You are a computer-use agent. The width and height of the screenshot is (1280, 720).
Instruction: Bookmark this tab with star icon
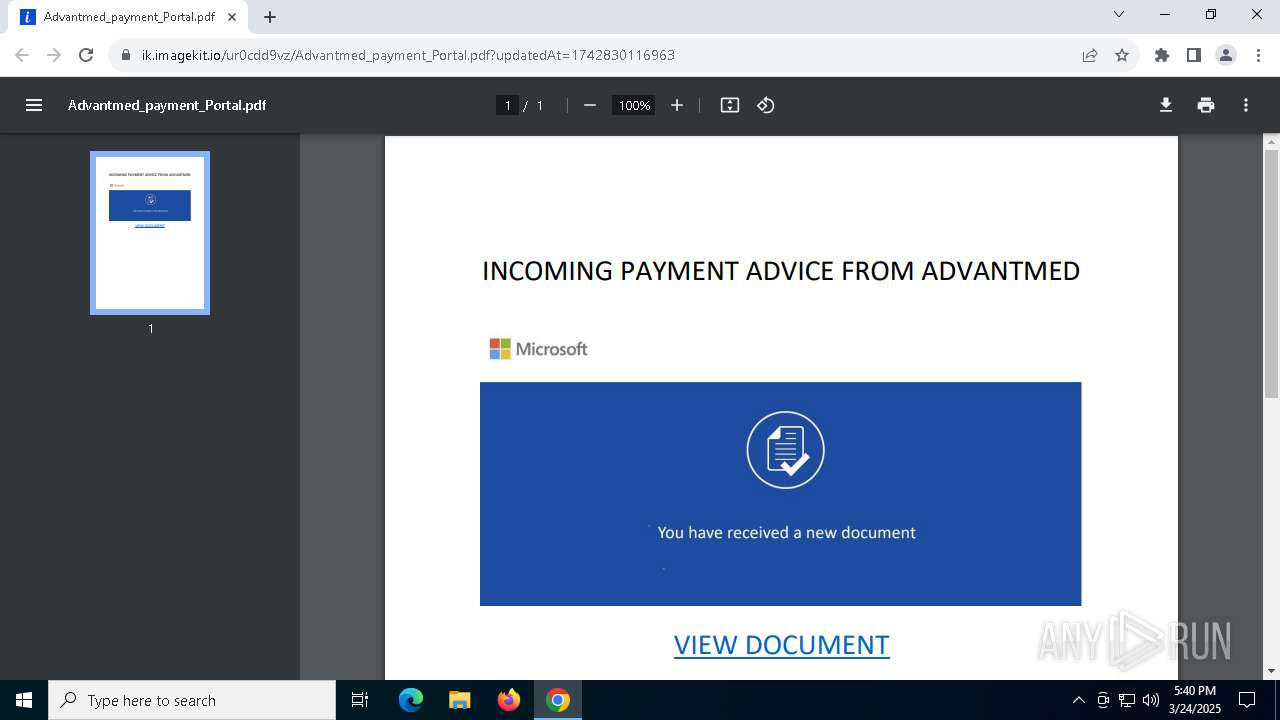[1122, 55]
